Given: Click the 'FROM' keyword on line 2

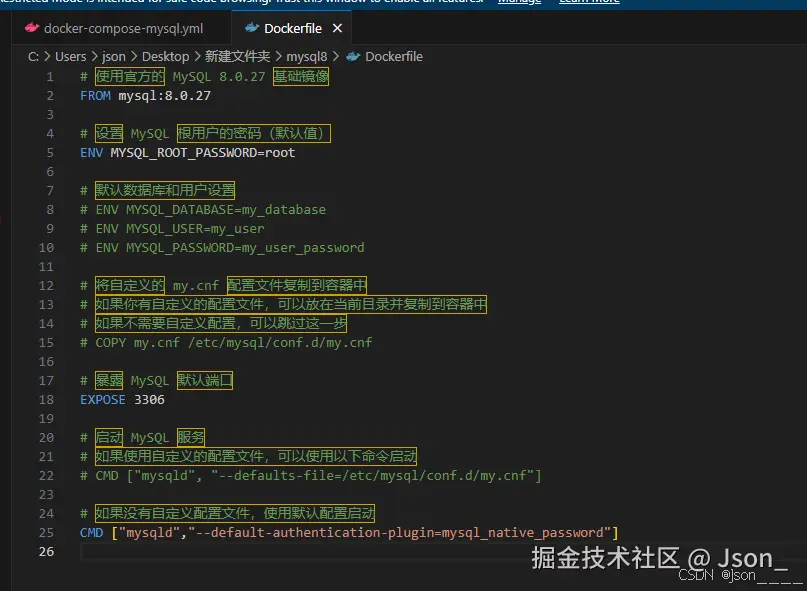Looking at the screenshot, I should pos(95,96).
